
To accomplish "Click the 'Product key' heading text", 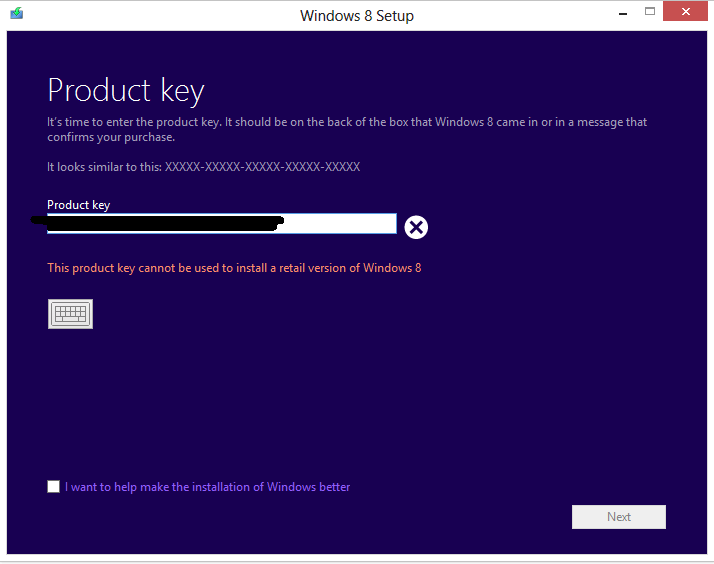I will tap(126, 91).
